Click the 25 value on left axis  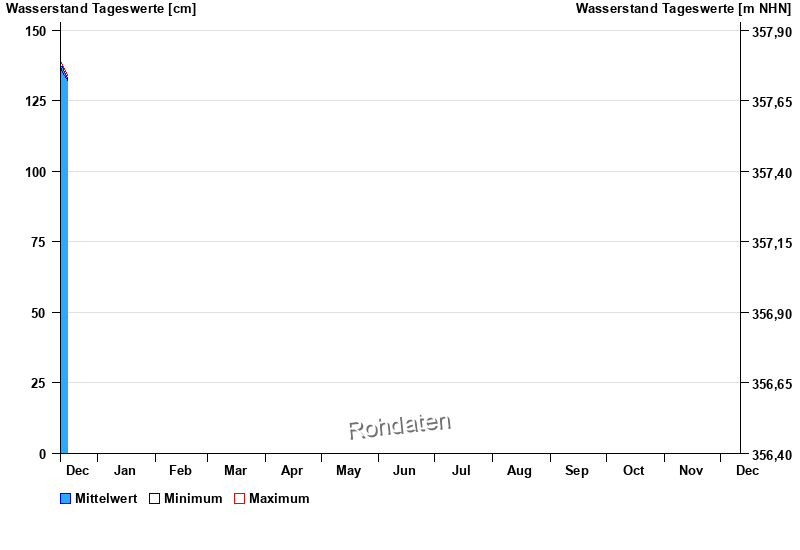coord(39,383)
